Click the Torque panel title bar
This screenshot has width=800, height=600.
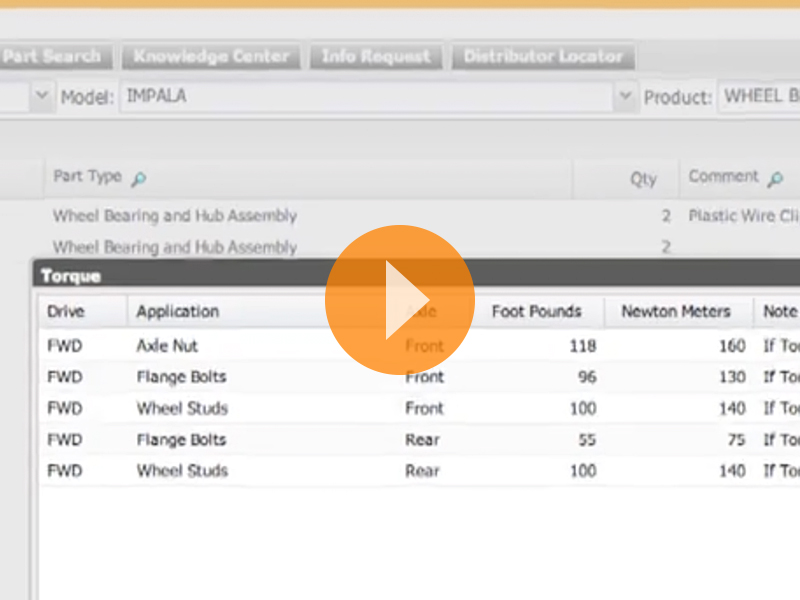coord(200,275)
